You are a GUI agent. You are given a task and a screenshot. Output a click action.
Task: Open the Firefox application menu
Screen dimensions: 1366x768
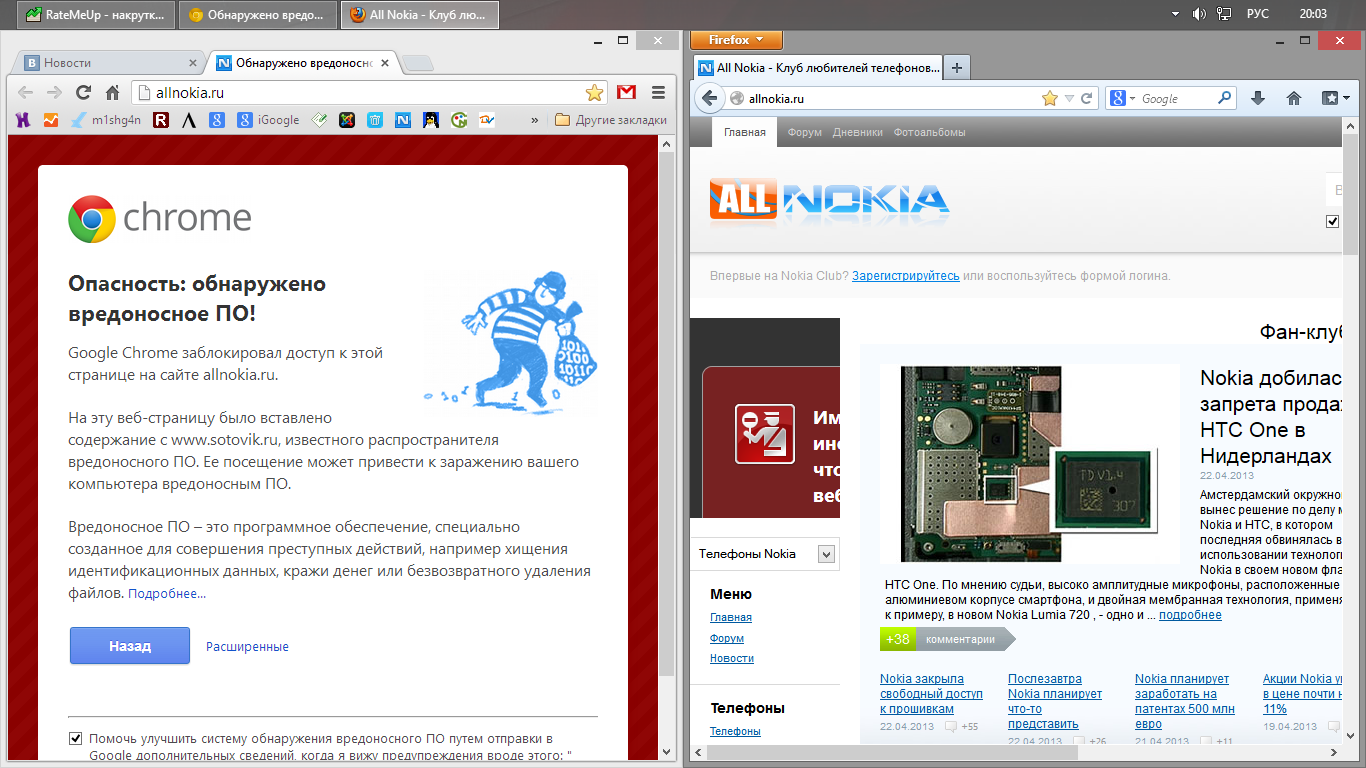tap(736, 40)
